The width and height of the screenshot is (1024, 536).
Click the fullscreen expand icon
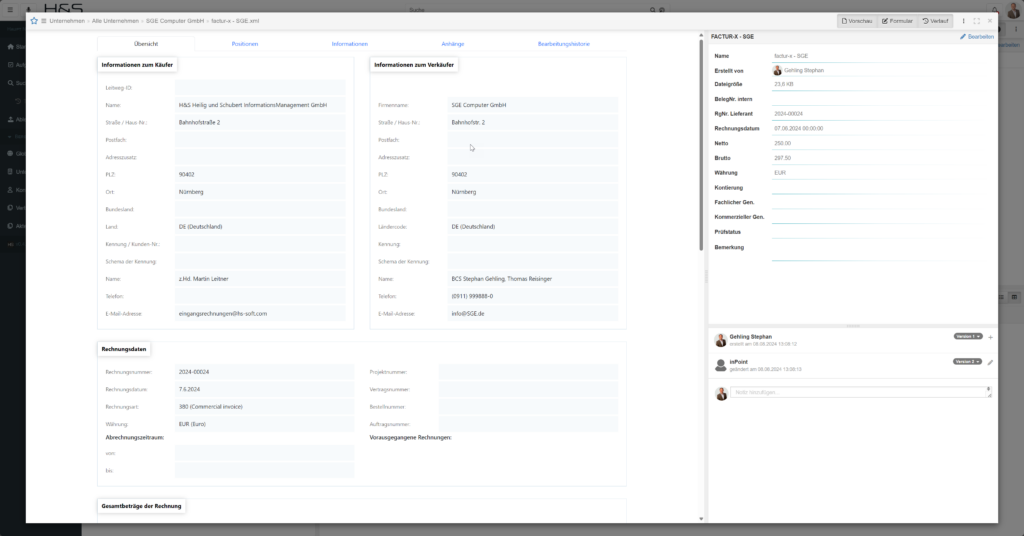pyautogui.click(x=977, y=21)
